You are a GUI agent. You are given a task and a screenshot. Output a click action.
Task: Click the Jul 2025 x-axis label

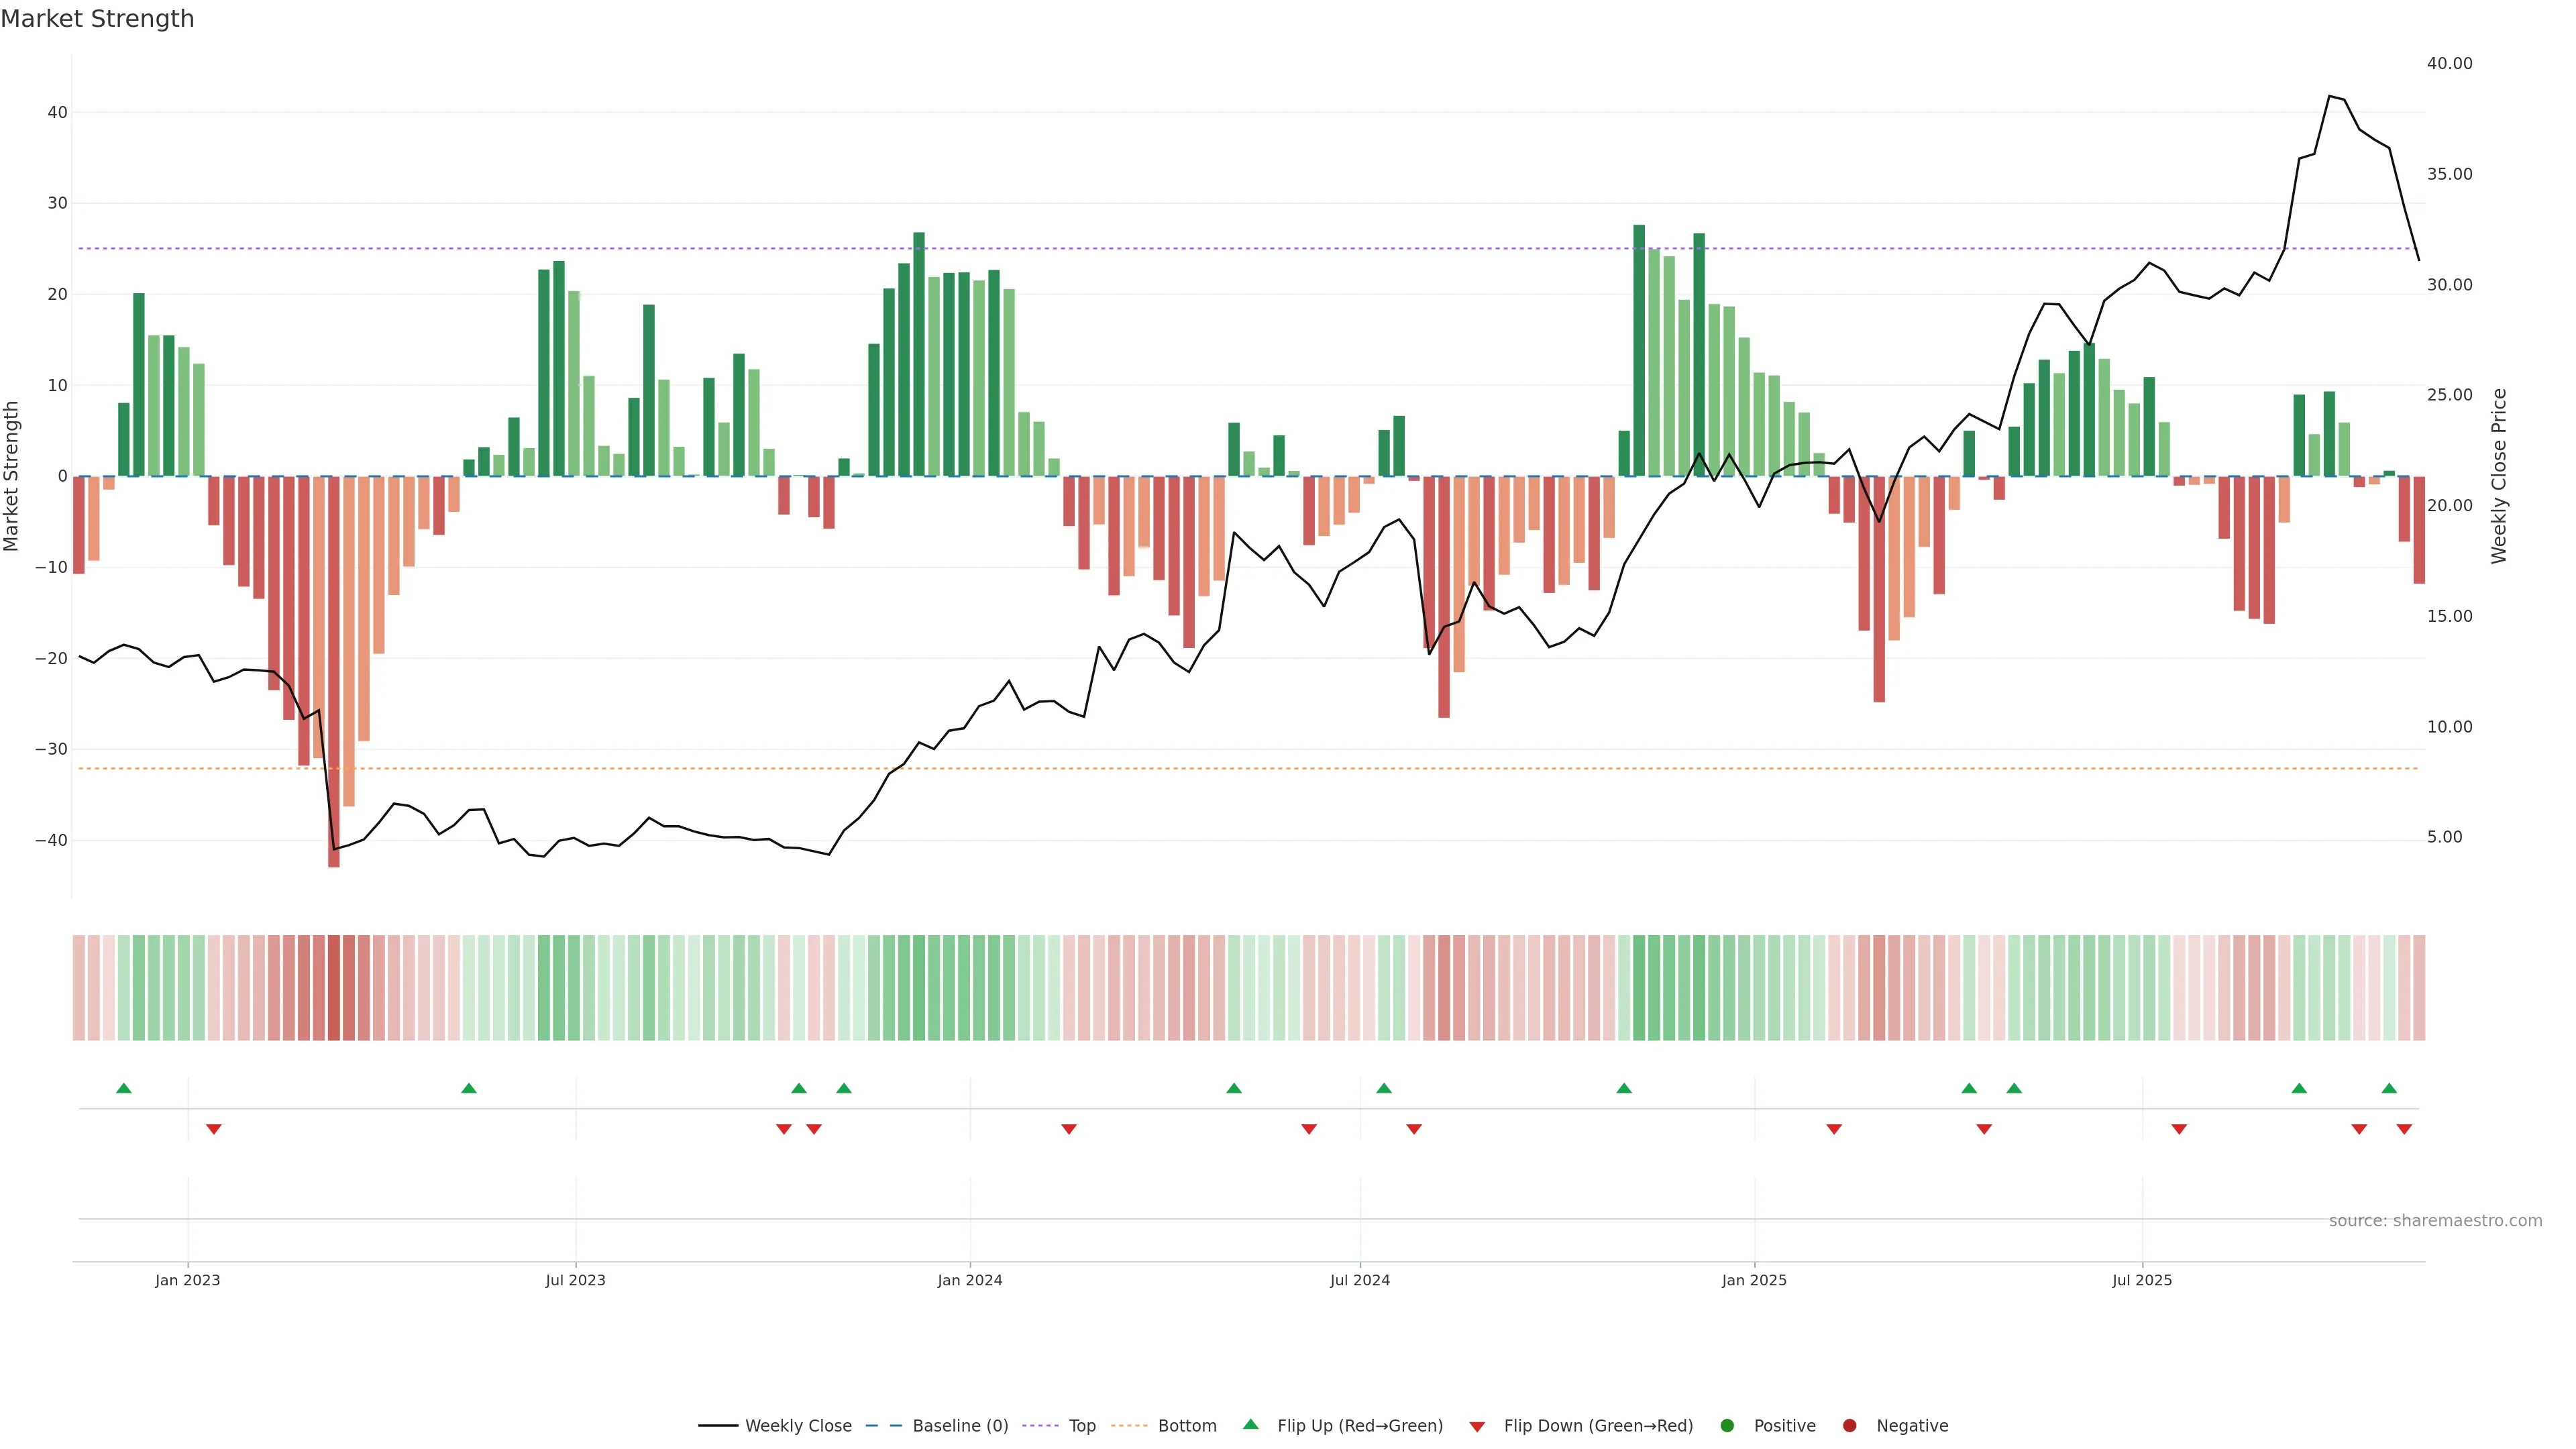(2142, 1280)
